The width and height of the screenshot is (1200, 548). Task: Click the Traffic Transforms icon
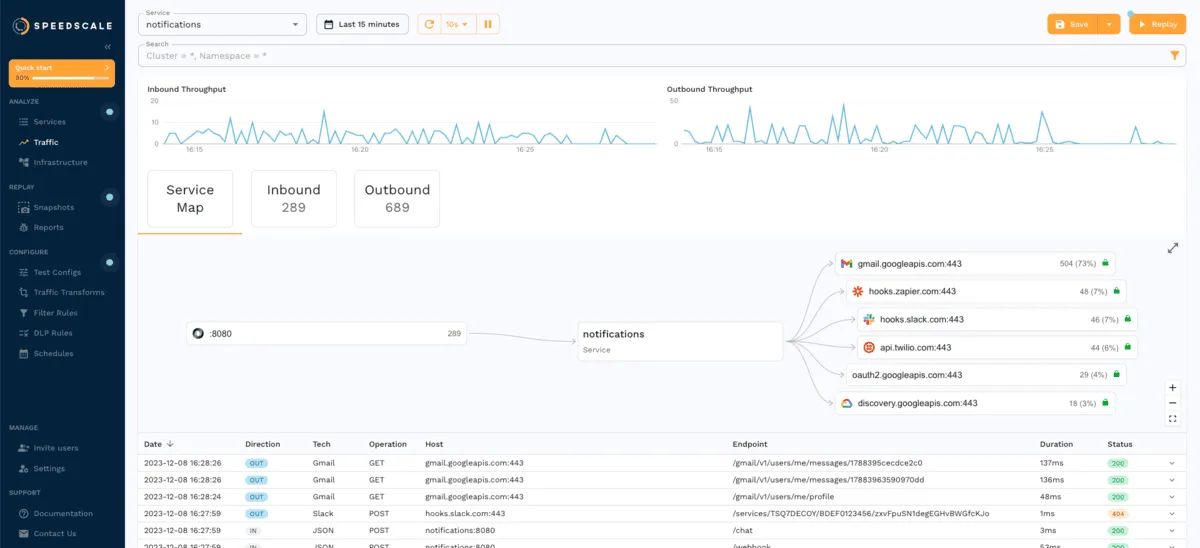click(24, 292)
